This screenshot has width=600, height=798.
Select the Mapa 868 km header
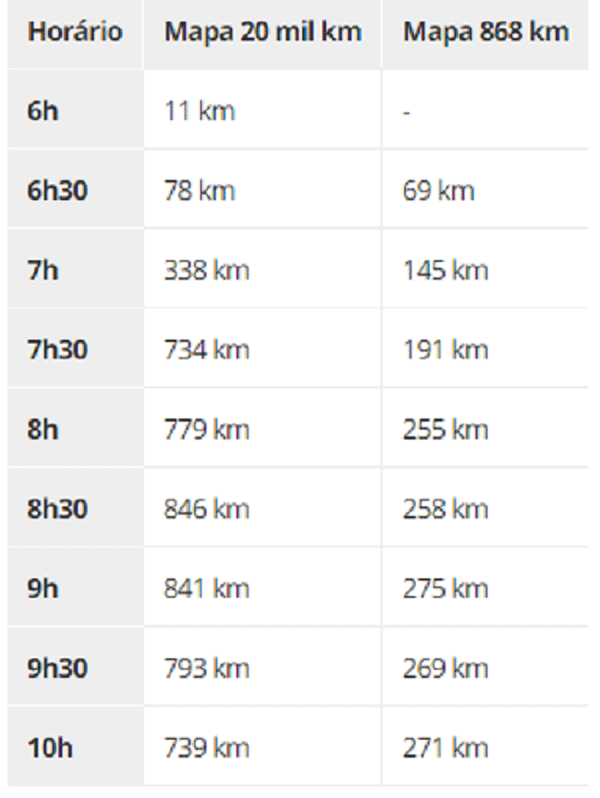coord(486,32)
